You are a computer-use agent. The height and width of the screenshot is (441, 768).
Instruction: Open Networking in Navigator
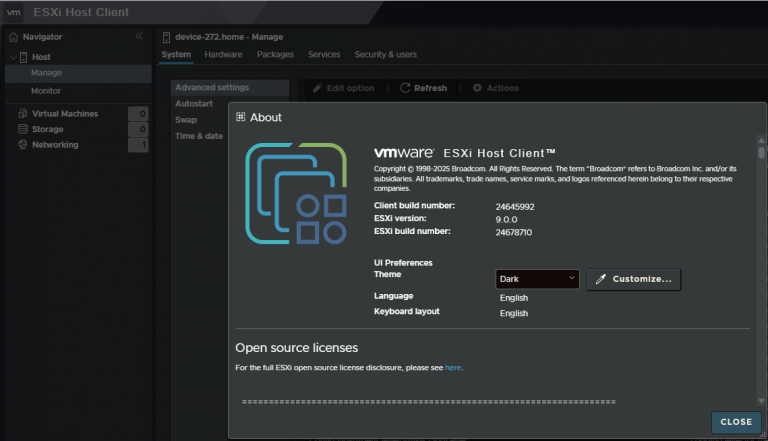click(55, 145)
